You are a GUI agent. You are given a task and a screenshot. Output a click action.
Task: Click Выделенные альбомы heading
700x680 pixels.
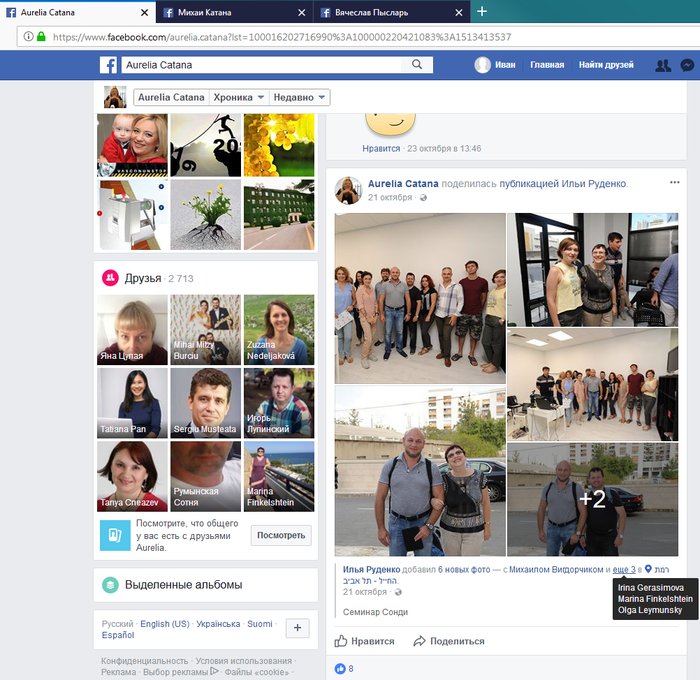click(183, 584)
